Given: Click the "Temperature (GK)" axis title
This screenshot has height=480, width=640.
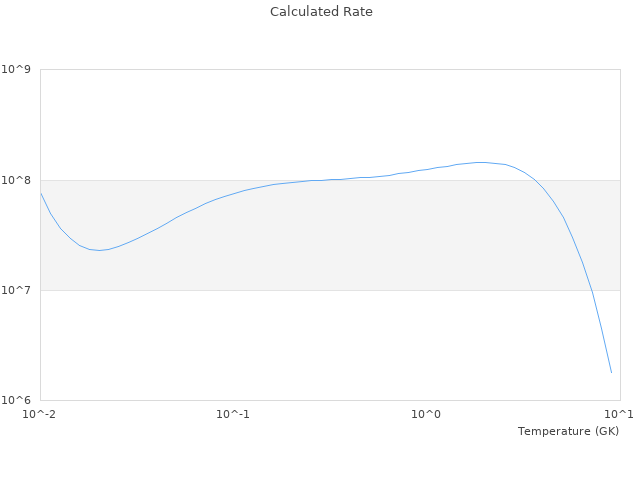Looking at the screenshot, I should [x=568, y=431].
